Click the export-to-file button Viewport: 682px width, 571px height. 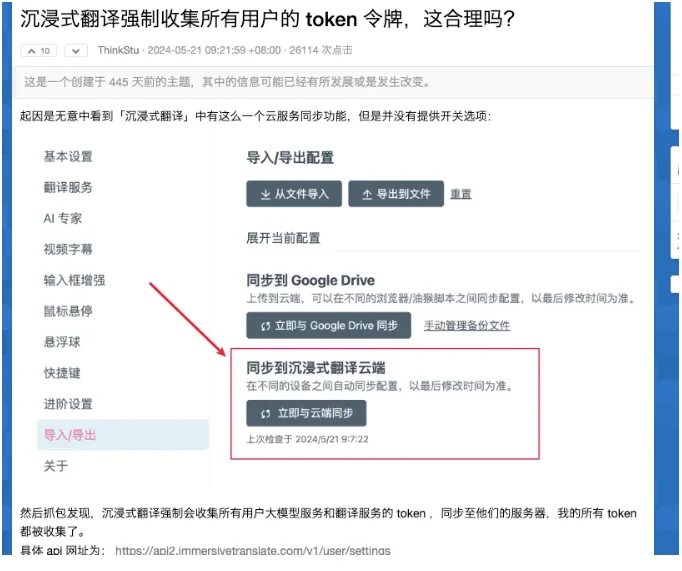click(x=396, y=194)
